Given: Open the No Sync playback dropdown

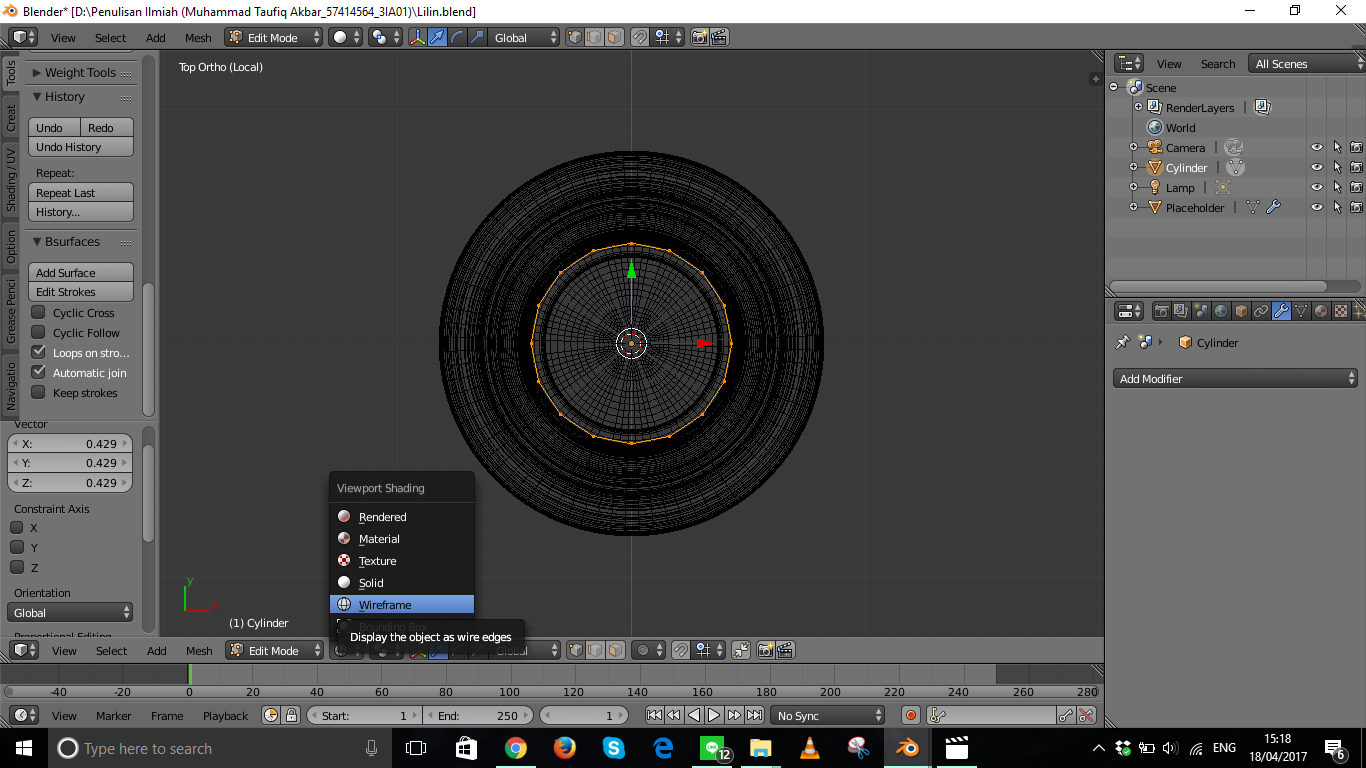Looking at the screenshot, I should pyautogui.click(x=828, y=715).
